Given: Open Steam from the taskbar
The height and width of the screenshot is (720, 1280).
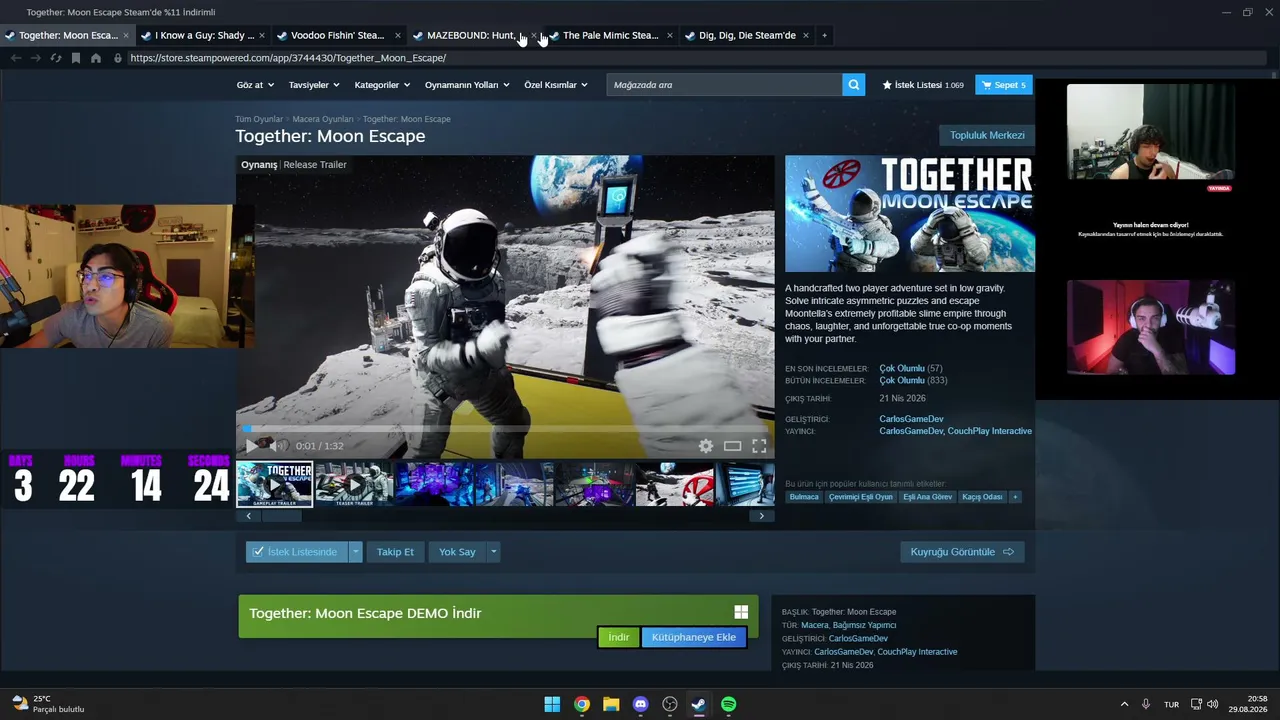Looking at the screenshot, I should (699, 704).
